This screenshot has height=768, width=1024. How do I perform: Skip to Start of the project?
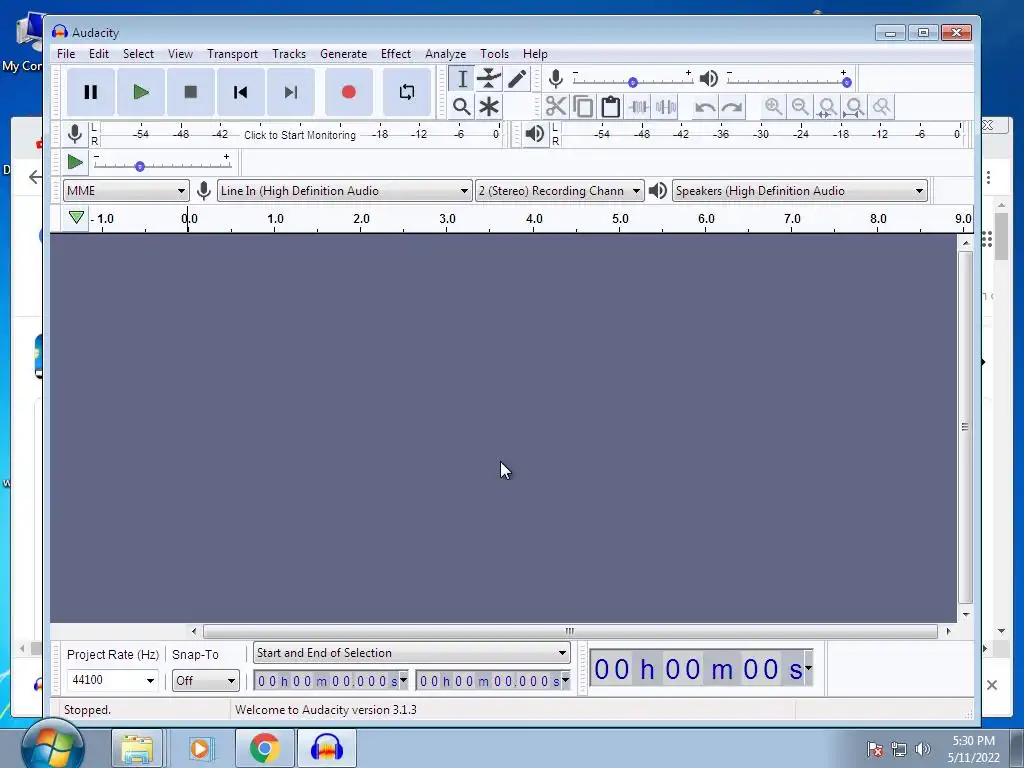240,92
